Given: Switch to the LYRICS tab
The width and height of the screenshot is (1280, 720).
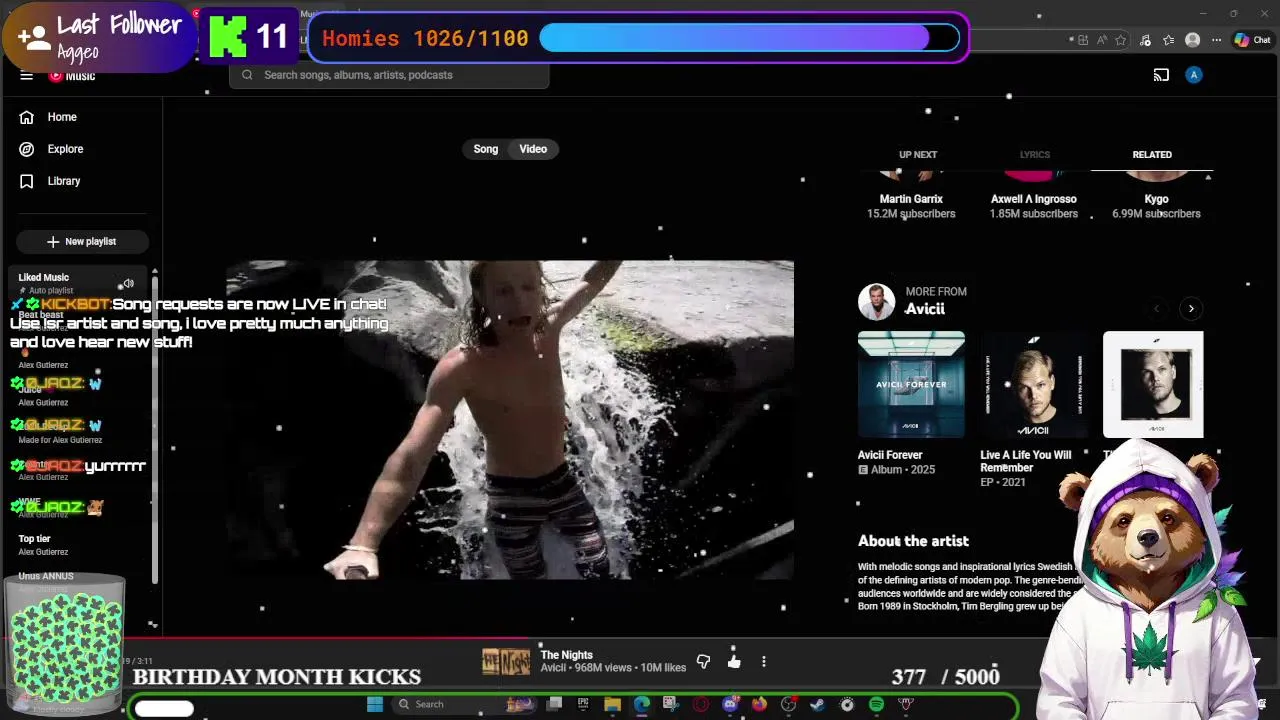Looking at the screenshot, I should [x=1035, y=155].
